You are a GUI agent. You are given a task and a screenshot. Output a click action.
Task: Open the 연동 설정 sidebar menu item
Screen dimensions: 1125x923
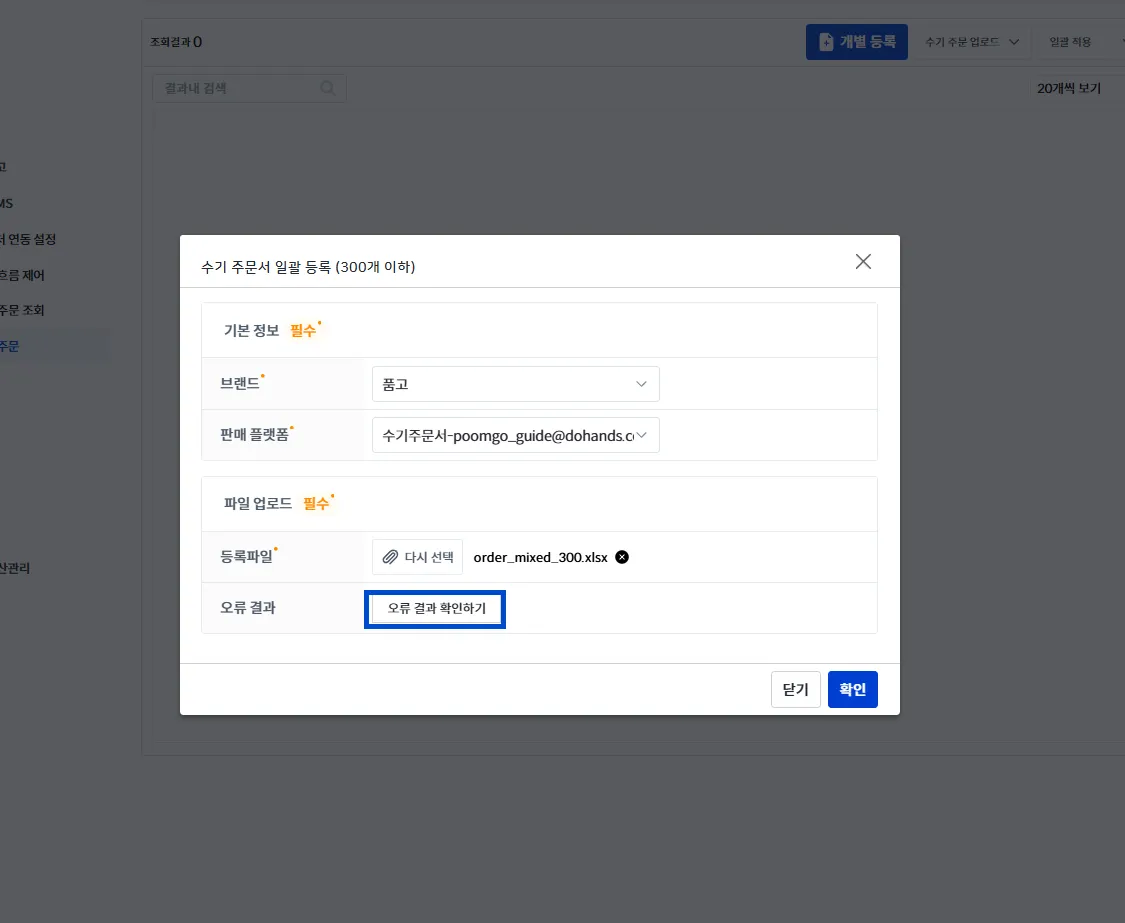(29, 239)
